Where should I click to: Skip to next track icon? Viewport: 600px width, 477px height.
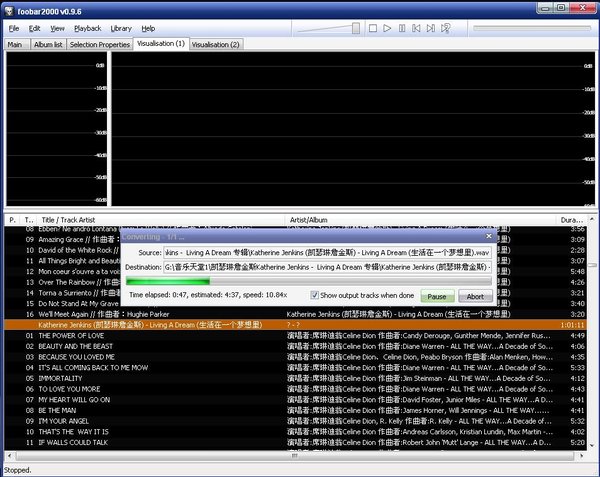tap(430, 28)
